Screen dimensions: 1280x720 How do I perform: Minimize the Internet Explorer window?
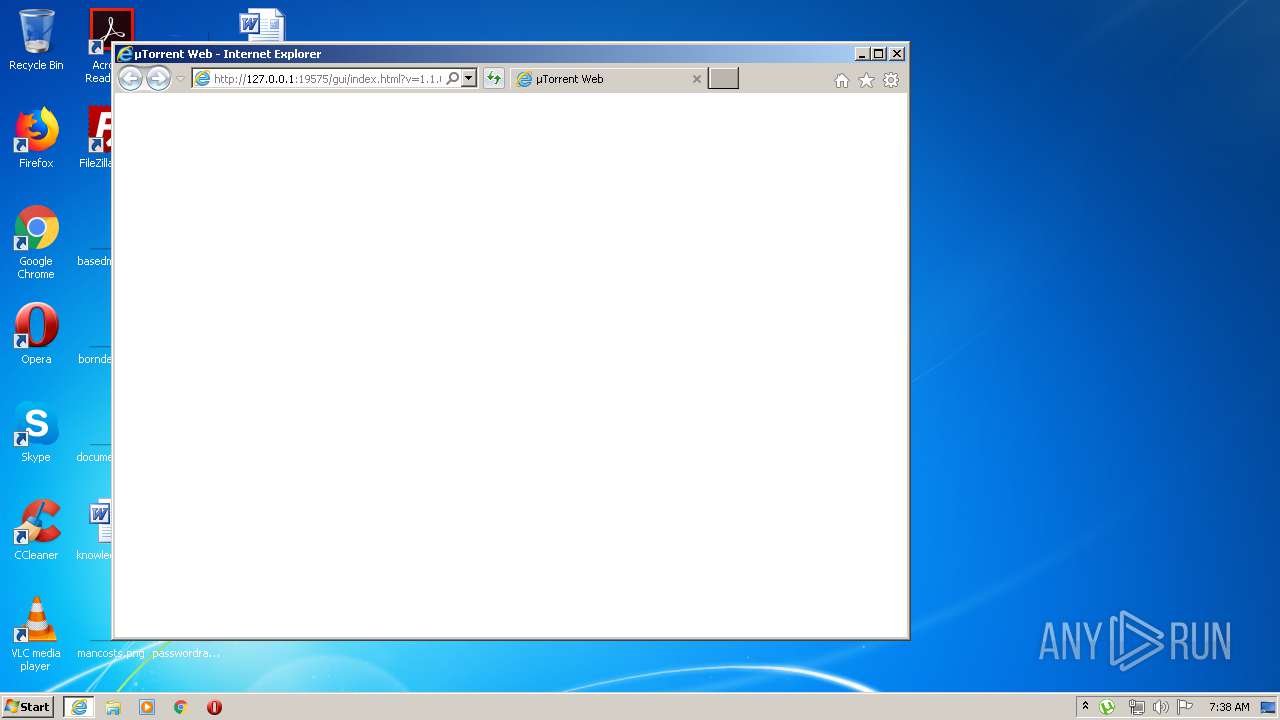862,54
